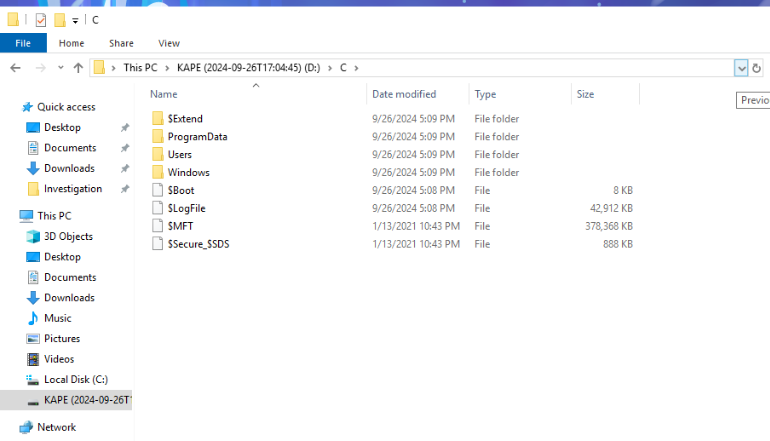770x441 pixels.
Task: Open the Recent locations dropdown arrow
Action: [x=60, y=68]
